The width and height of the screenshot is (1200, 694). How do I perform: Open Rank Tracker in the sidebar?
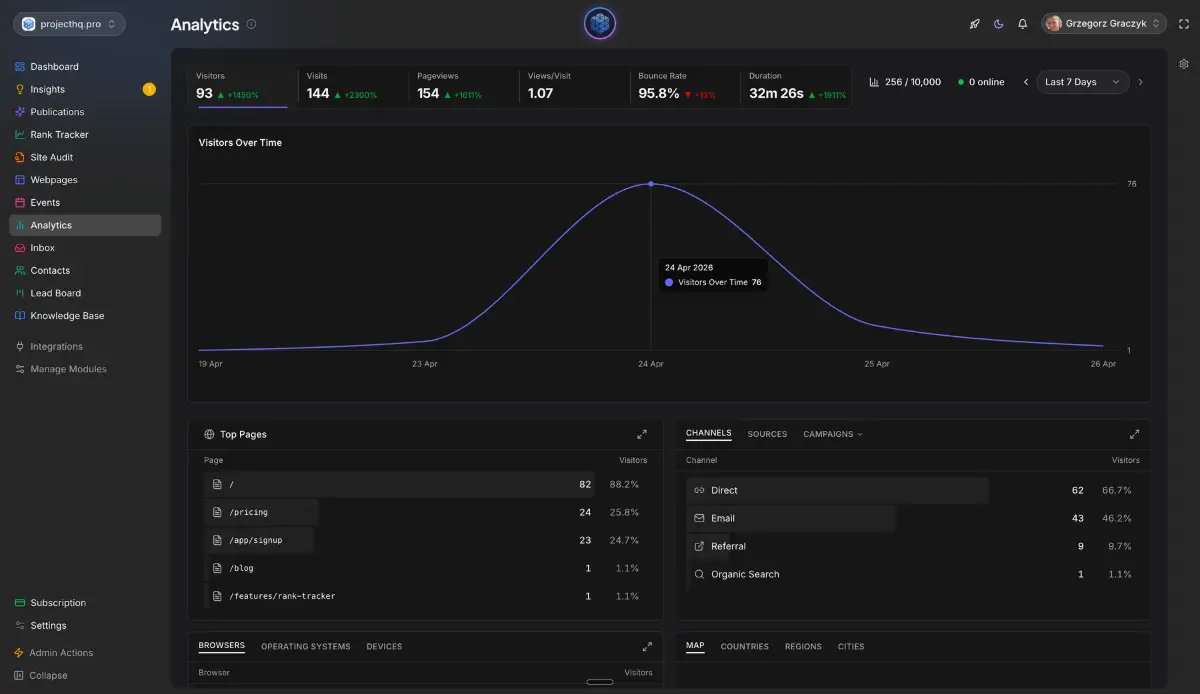click(x=59, y=135)
